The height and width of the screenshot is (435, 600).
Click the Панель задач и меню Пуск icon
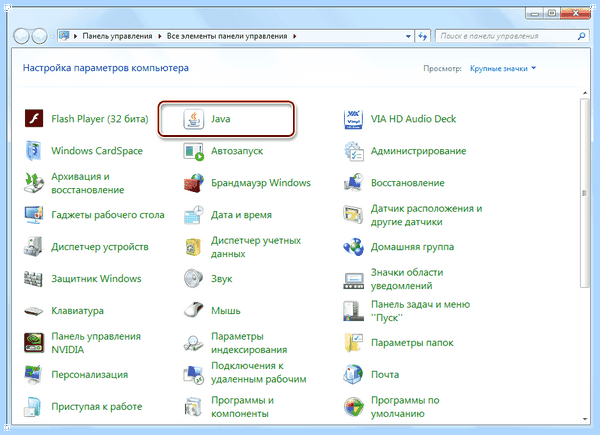coord(353,311)
